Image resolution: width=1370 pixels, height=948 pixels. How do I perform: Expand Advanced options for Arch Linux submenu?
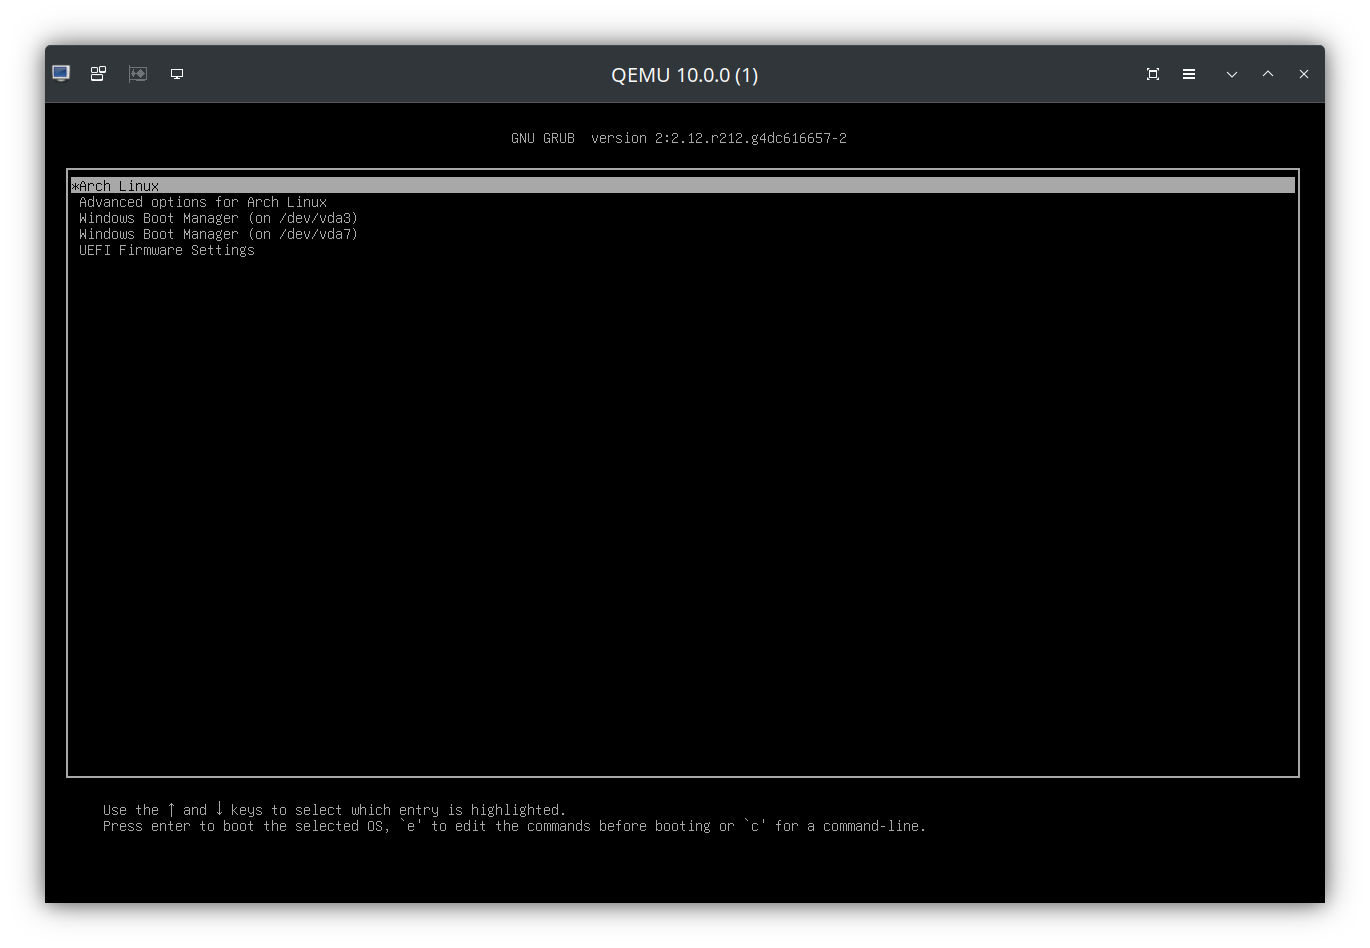(x=203, y=202)
